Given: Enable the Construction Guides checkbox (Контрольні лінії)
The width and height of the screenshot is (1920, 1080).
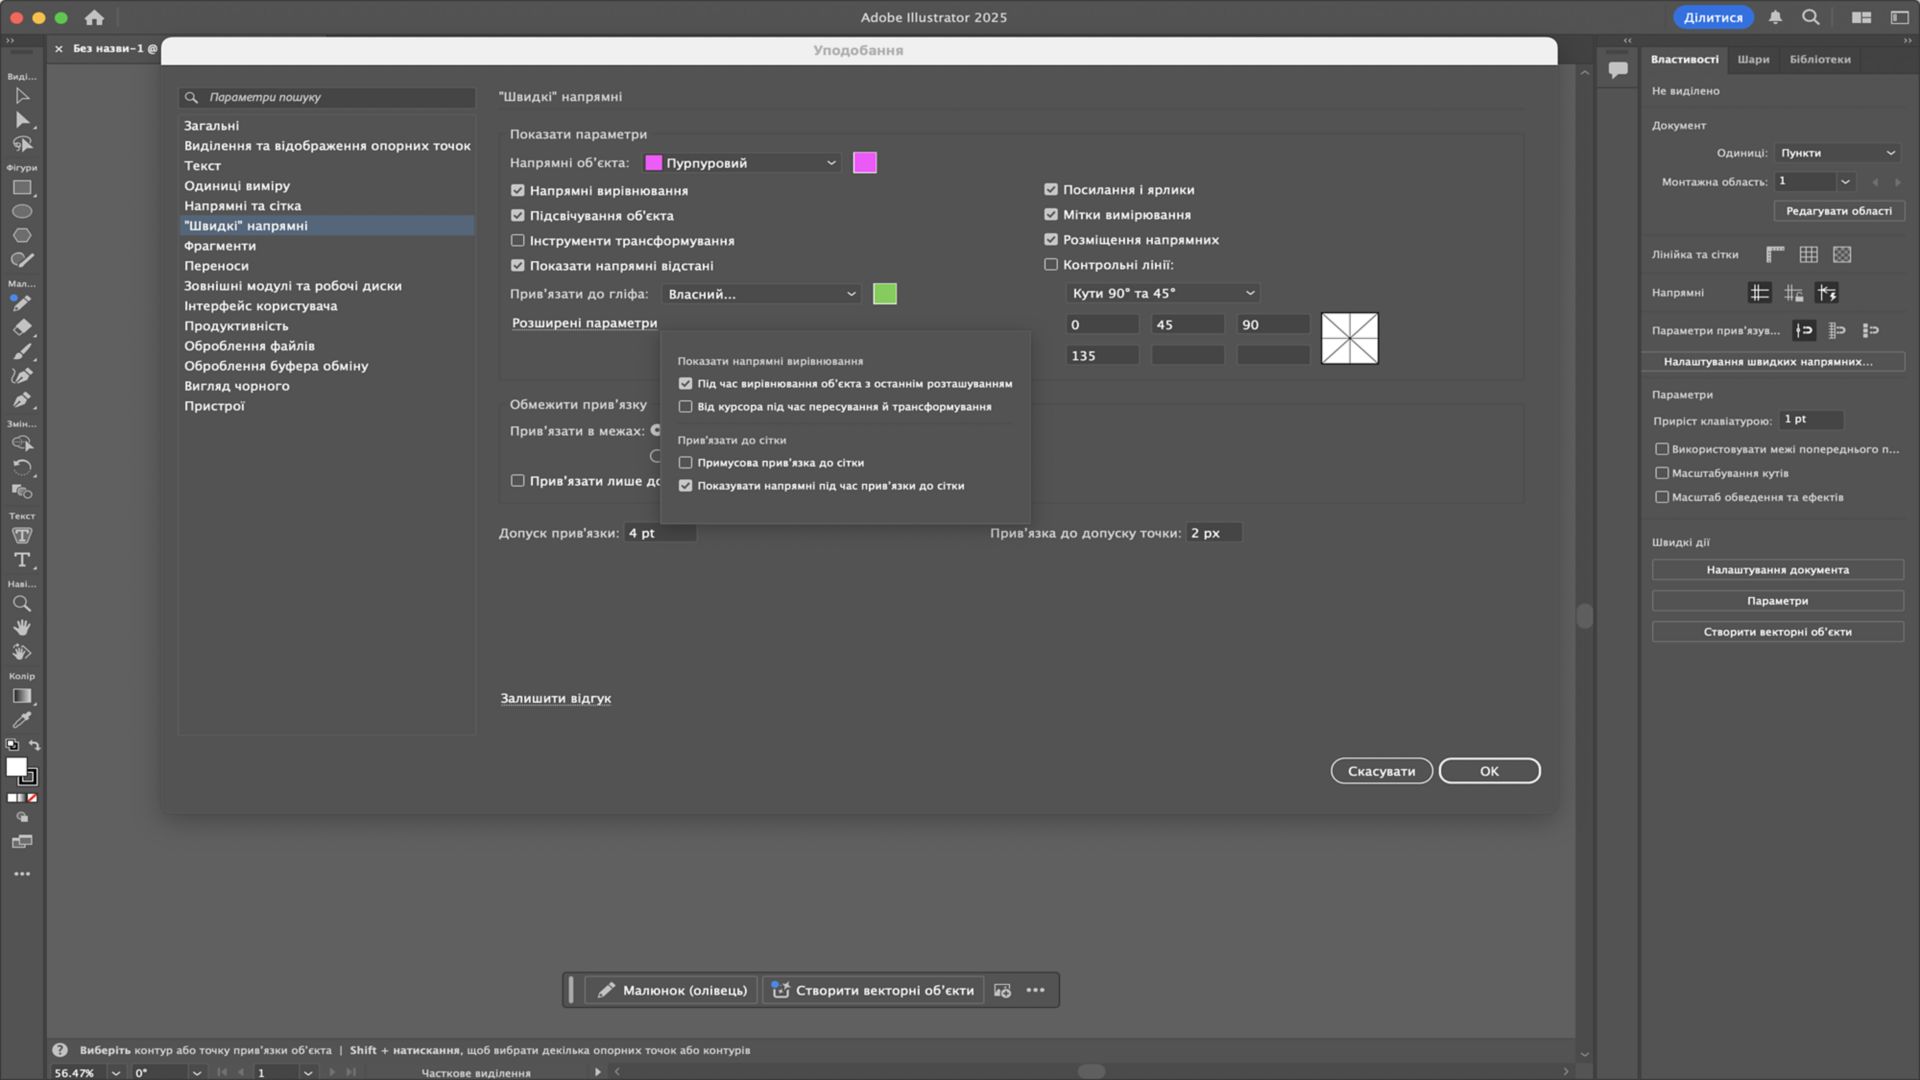Looking at the screenshot, I should (x=1050, y=265).
